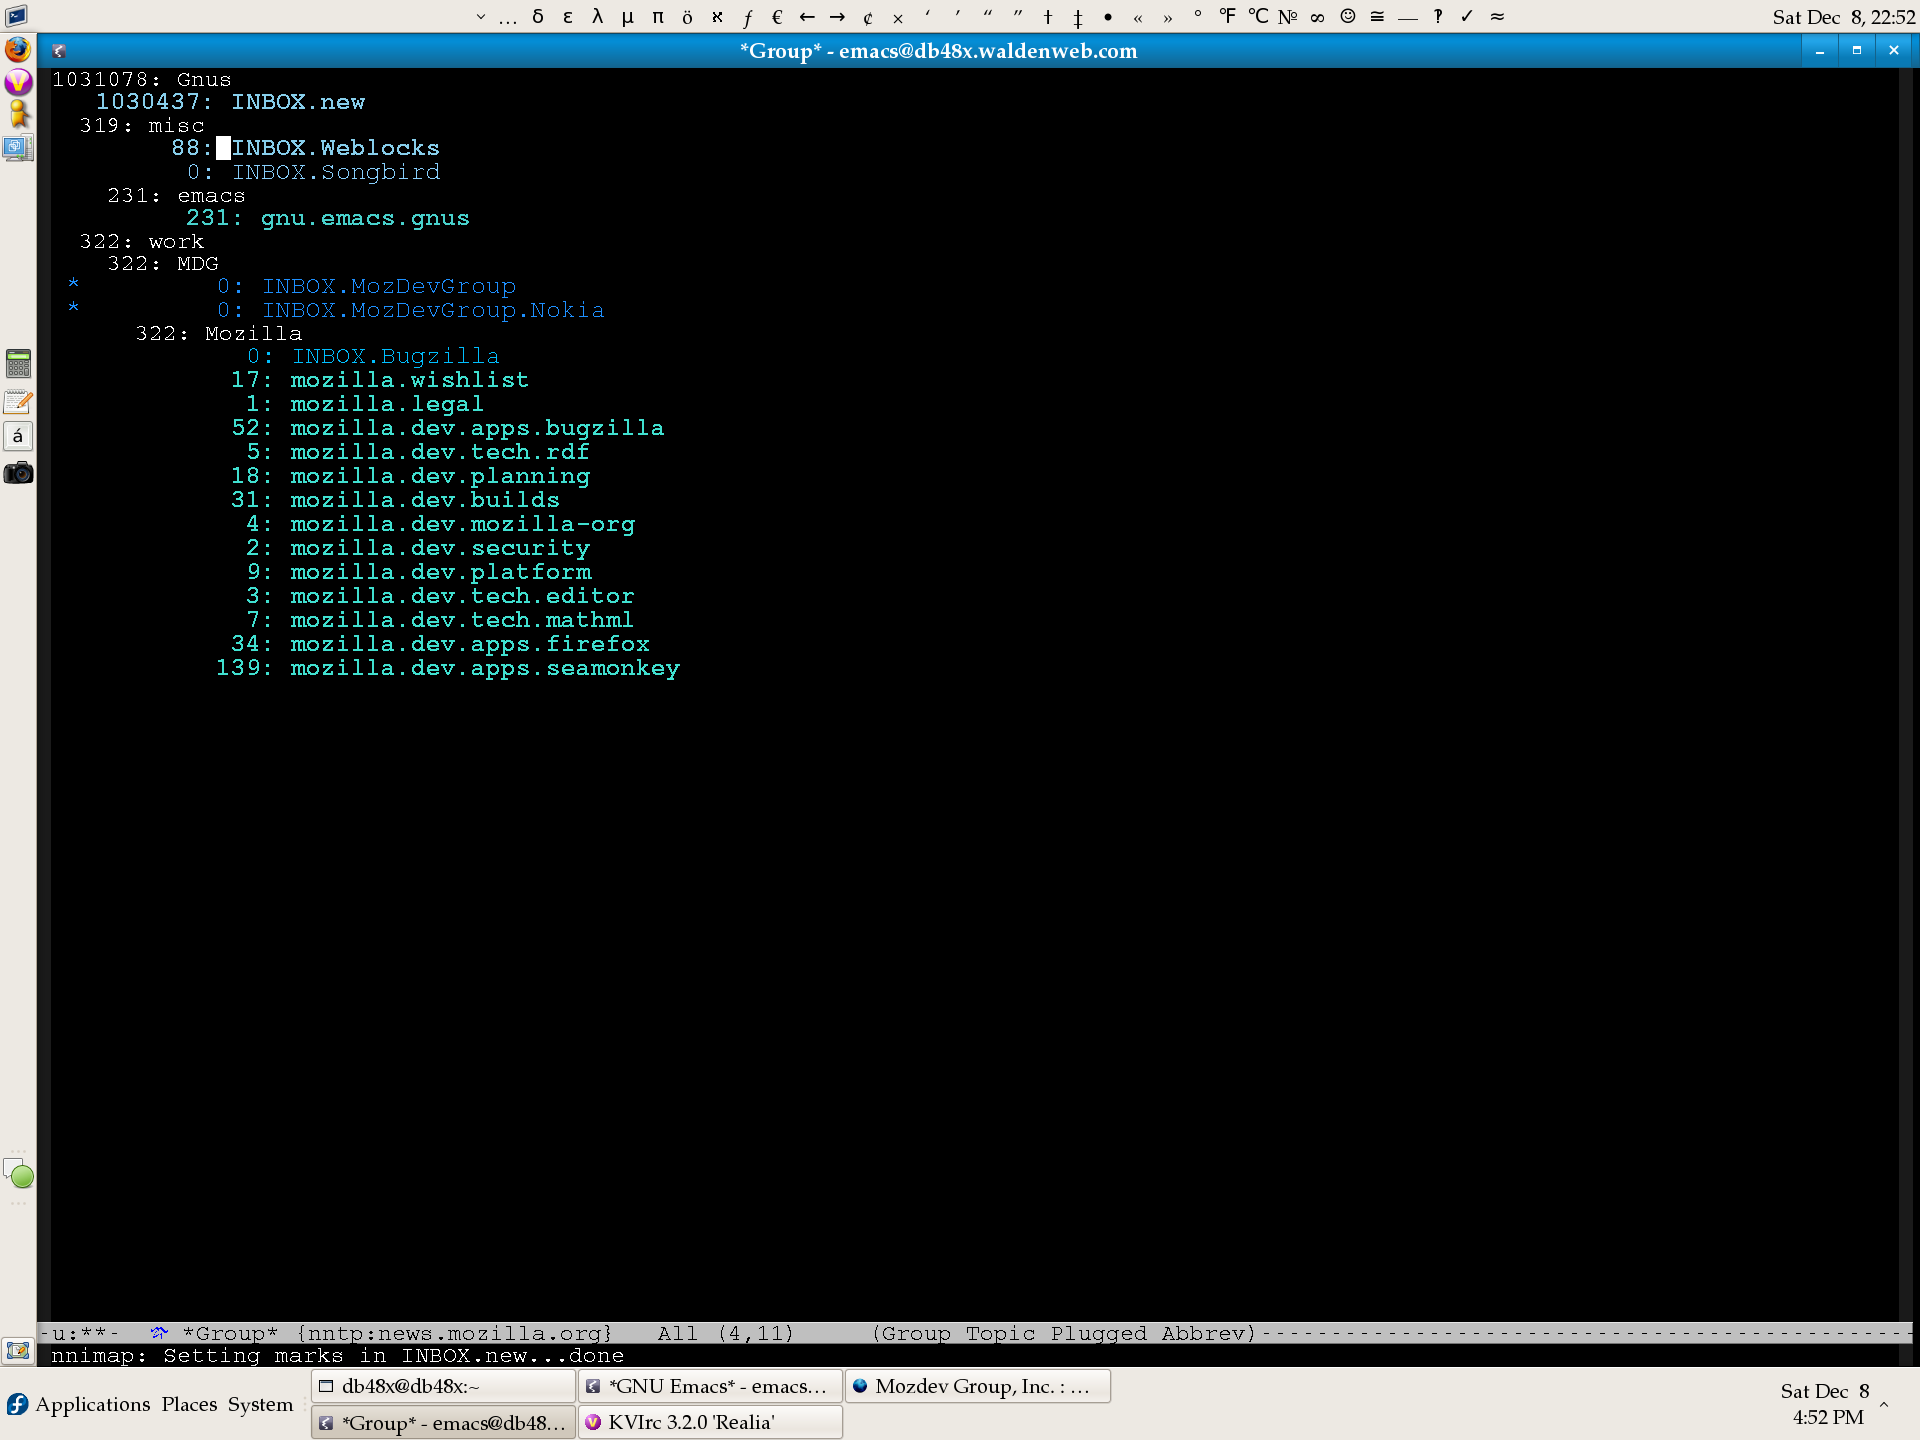Select the *Group* - emacs taskbar button

(443, 1422)
